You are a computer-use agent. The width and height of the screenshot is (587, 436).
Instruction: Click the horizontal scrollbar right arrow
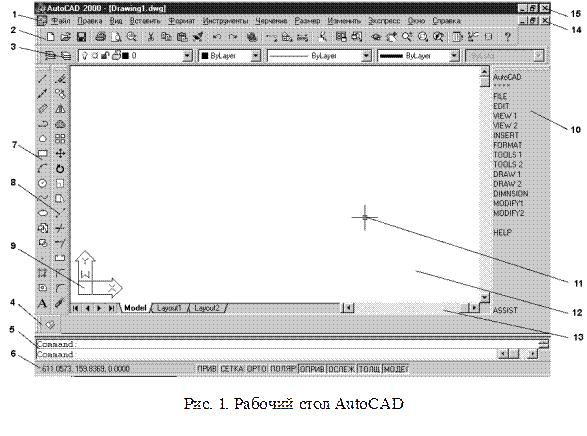click(x=475, y=308)
